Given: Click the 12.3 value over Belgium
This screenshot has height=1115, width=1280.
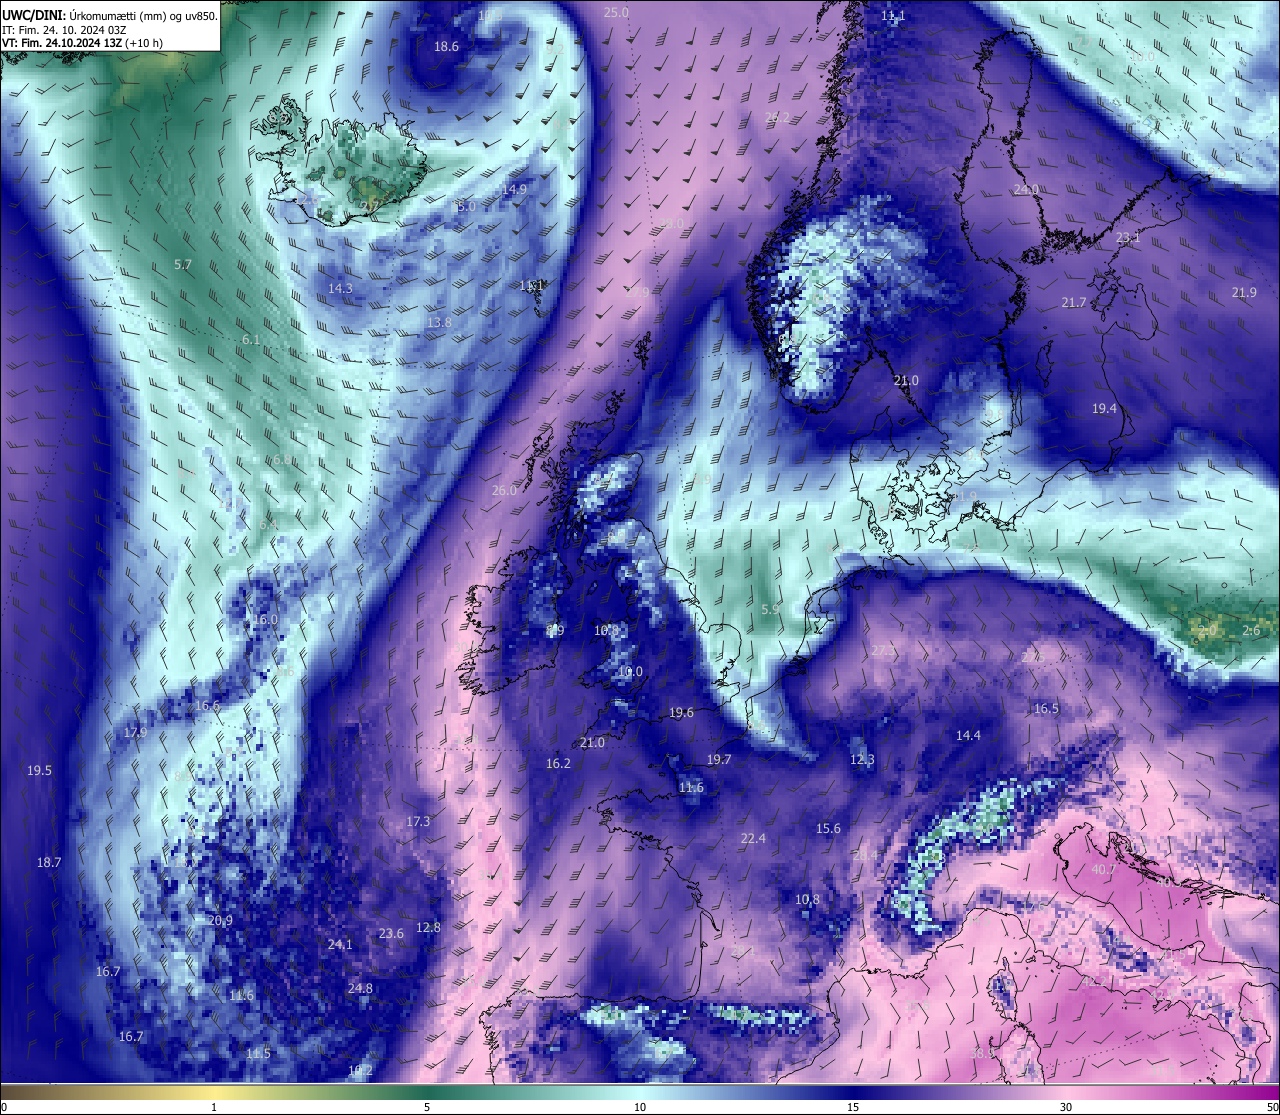Looking at the screenshot, I should (862, 759).
